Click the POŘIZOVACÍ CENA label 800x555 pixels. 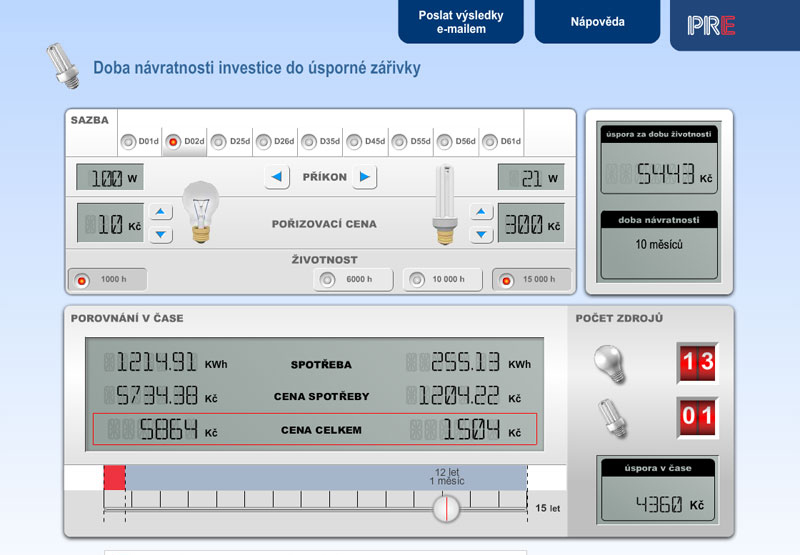click(x=324, y=224)
